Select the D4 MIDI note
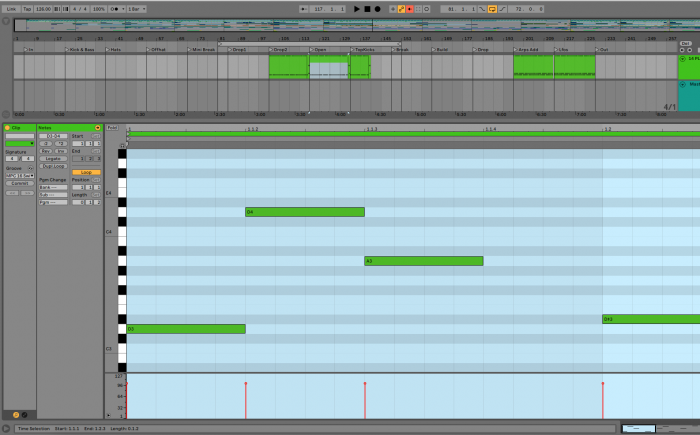700x435 pixels. 304,212
